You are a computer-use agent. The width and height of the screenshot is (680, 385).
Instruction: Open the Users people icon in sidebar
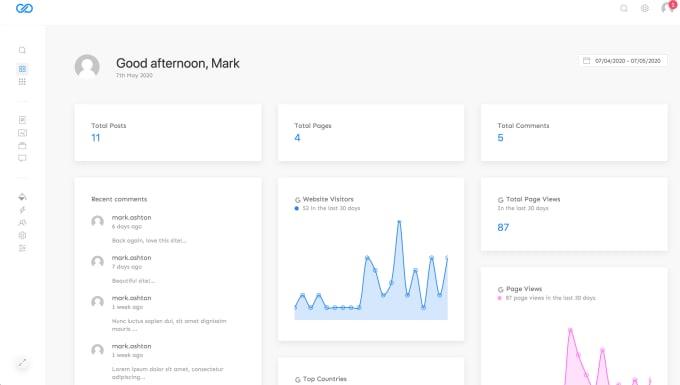pyautogui.click(x=22, y=222)
